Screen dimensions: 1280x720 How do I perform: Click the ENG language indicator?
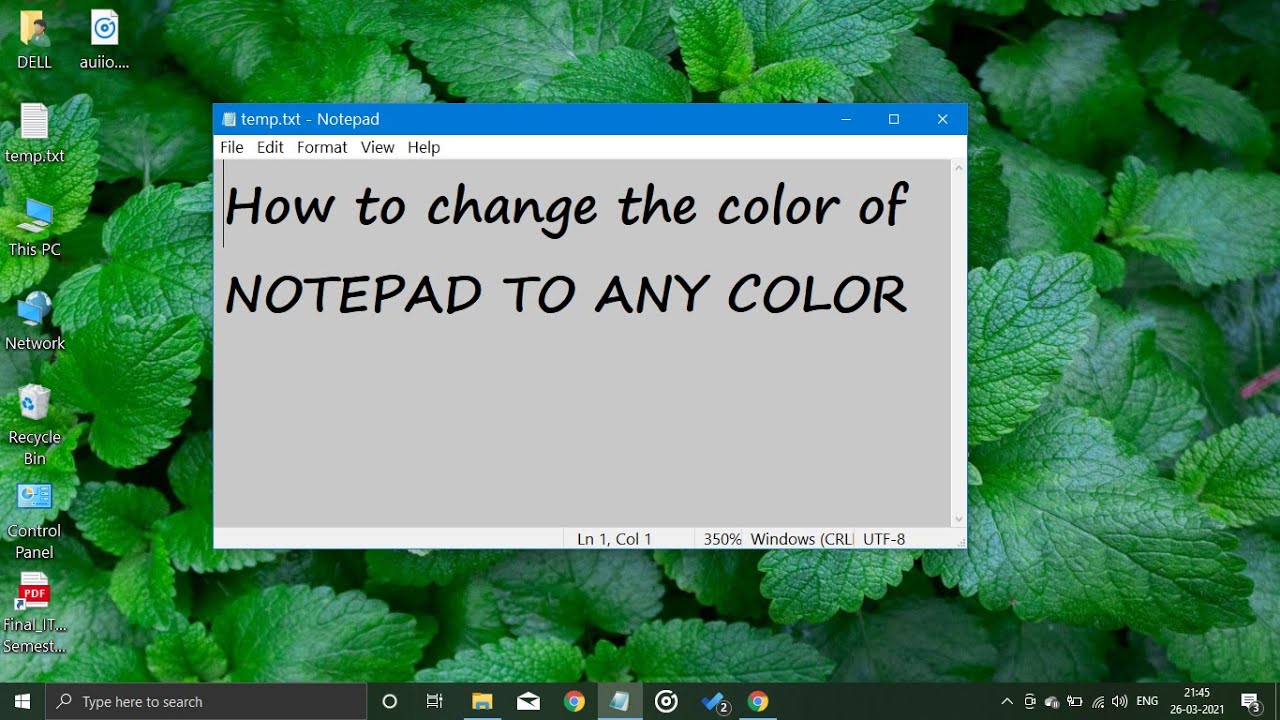pos(1148,701)
